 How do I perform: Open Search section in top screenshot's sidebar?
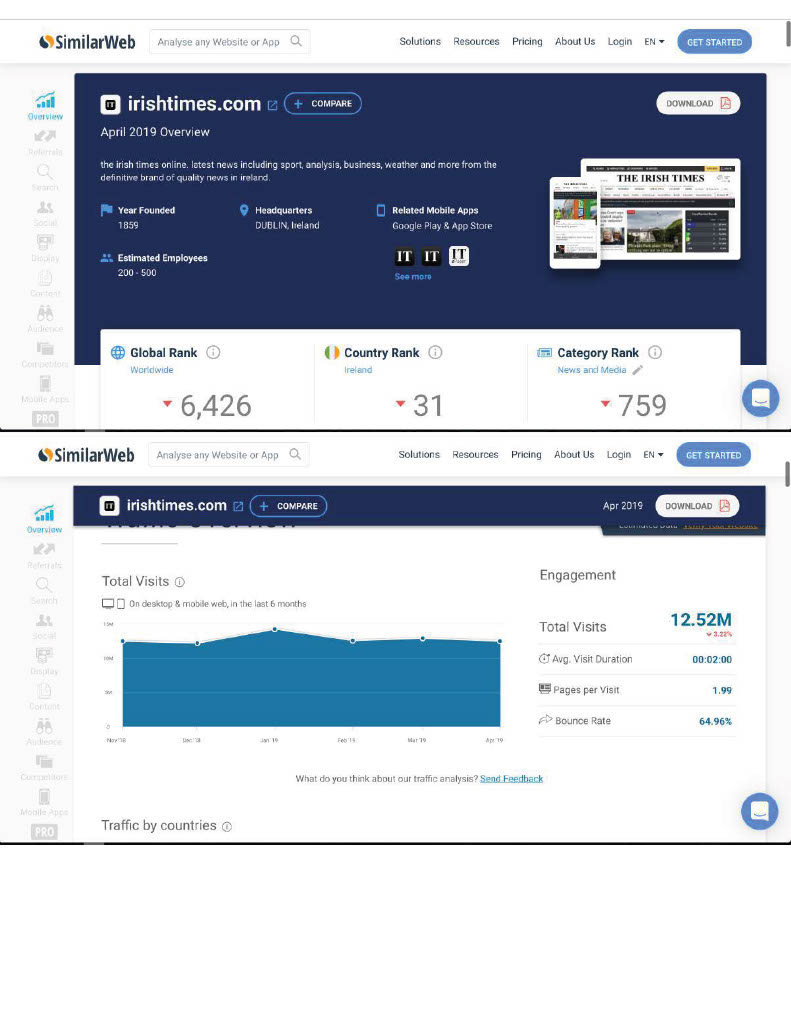tap(45, 177)
